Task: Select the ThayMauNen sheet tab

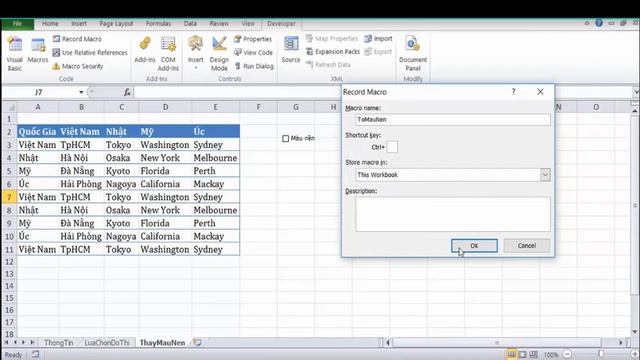Action: pyautogui.click(x=162, y=343)
